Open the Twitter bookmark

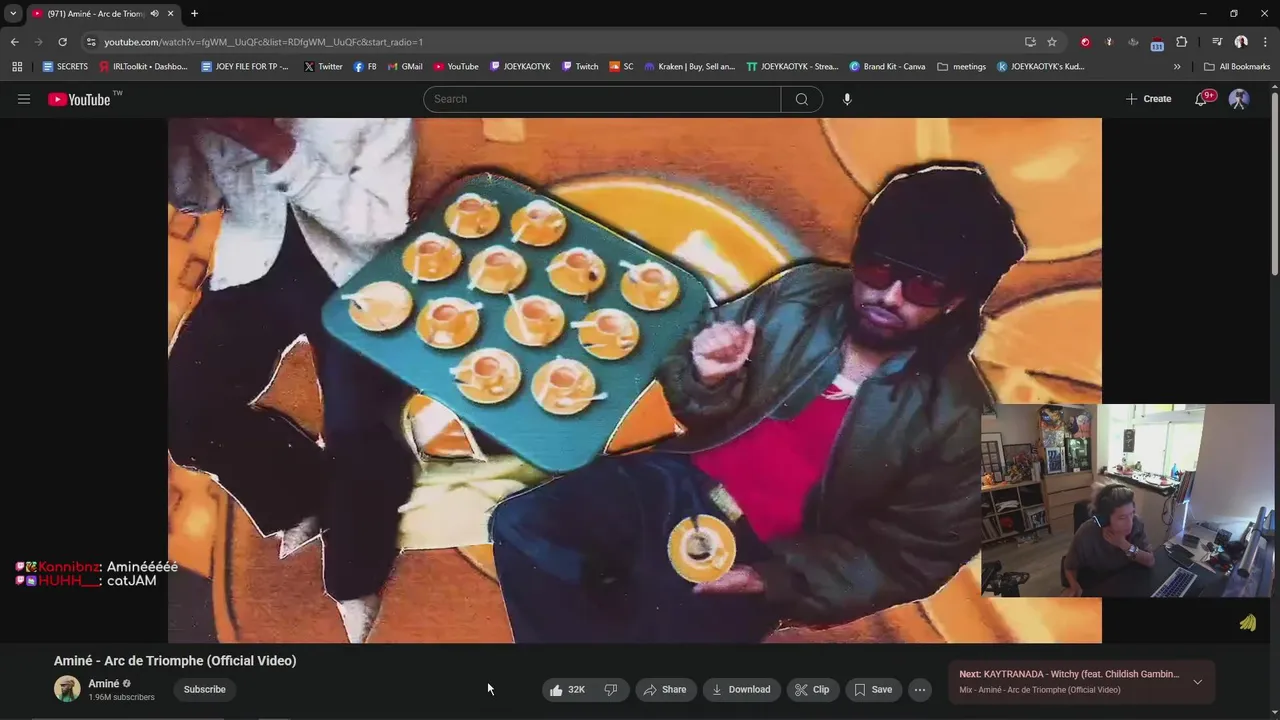(323, 67)
